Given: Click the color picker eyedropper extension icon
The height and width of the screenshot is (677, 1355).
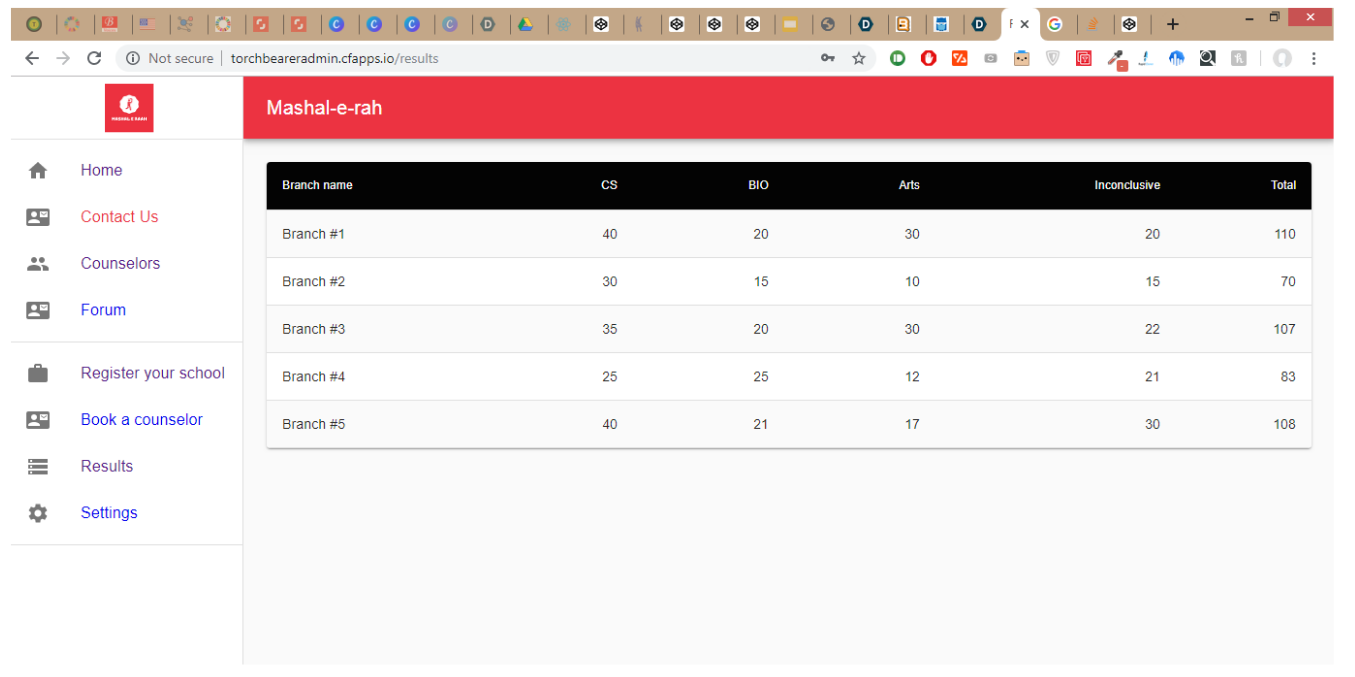Looking at the screenshot, I should coord(1117,59).
